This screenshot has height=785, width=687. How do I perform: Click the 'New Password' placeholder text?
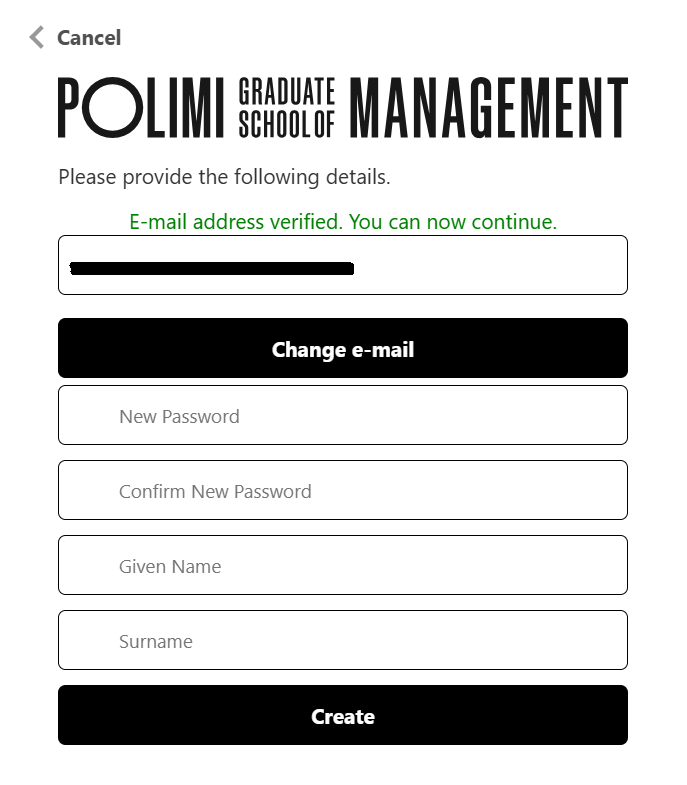tap(179, 417)
